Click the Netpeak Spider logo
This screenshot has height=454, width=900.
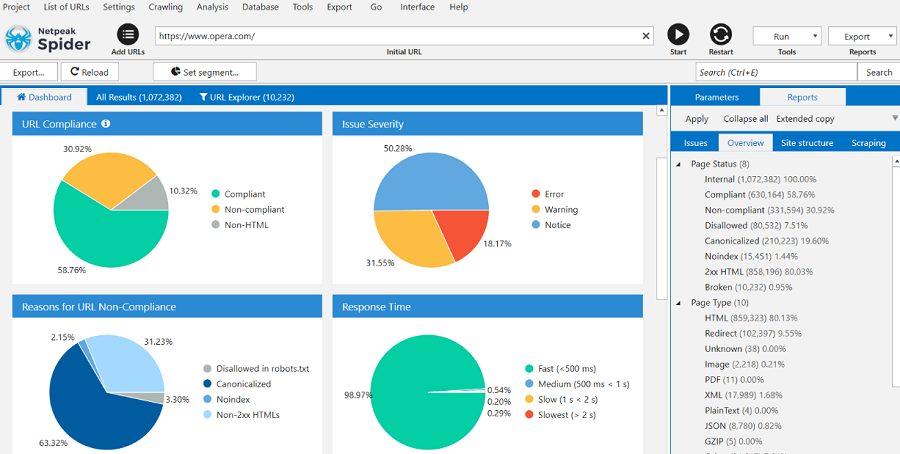(47, 39)
